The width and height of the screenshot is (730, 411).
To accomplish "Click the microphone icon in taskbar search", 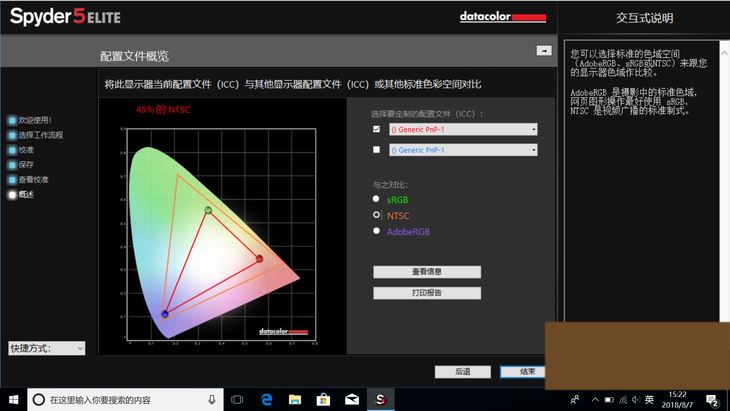I will [x=212, y=400].
